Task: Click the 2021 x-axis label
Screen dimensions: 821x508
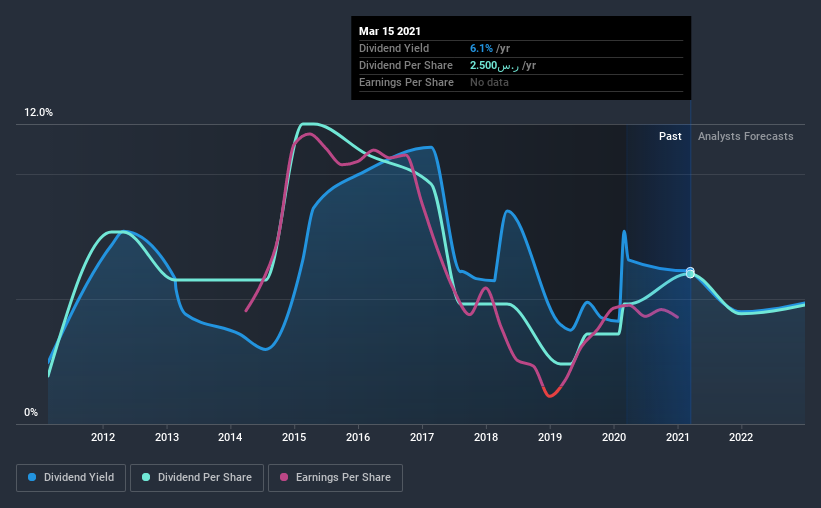Action: pyautogui.click(x=678, y=437)
